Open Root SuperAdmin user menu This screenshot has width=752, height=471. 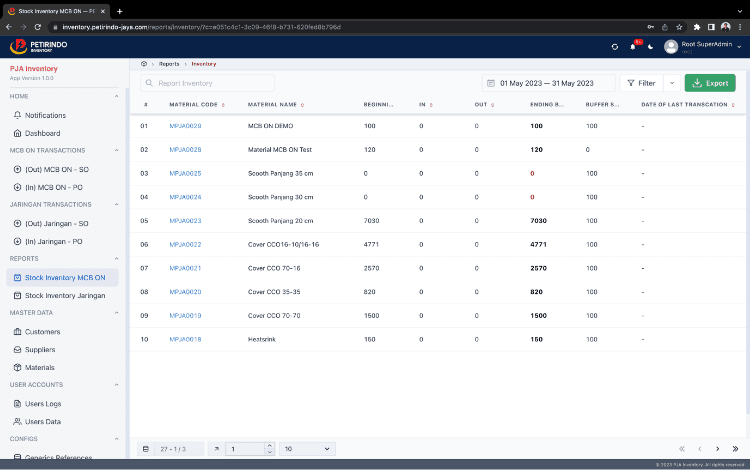[703, 47]
